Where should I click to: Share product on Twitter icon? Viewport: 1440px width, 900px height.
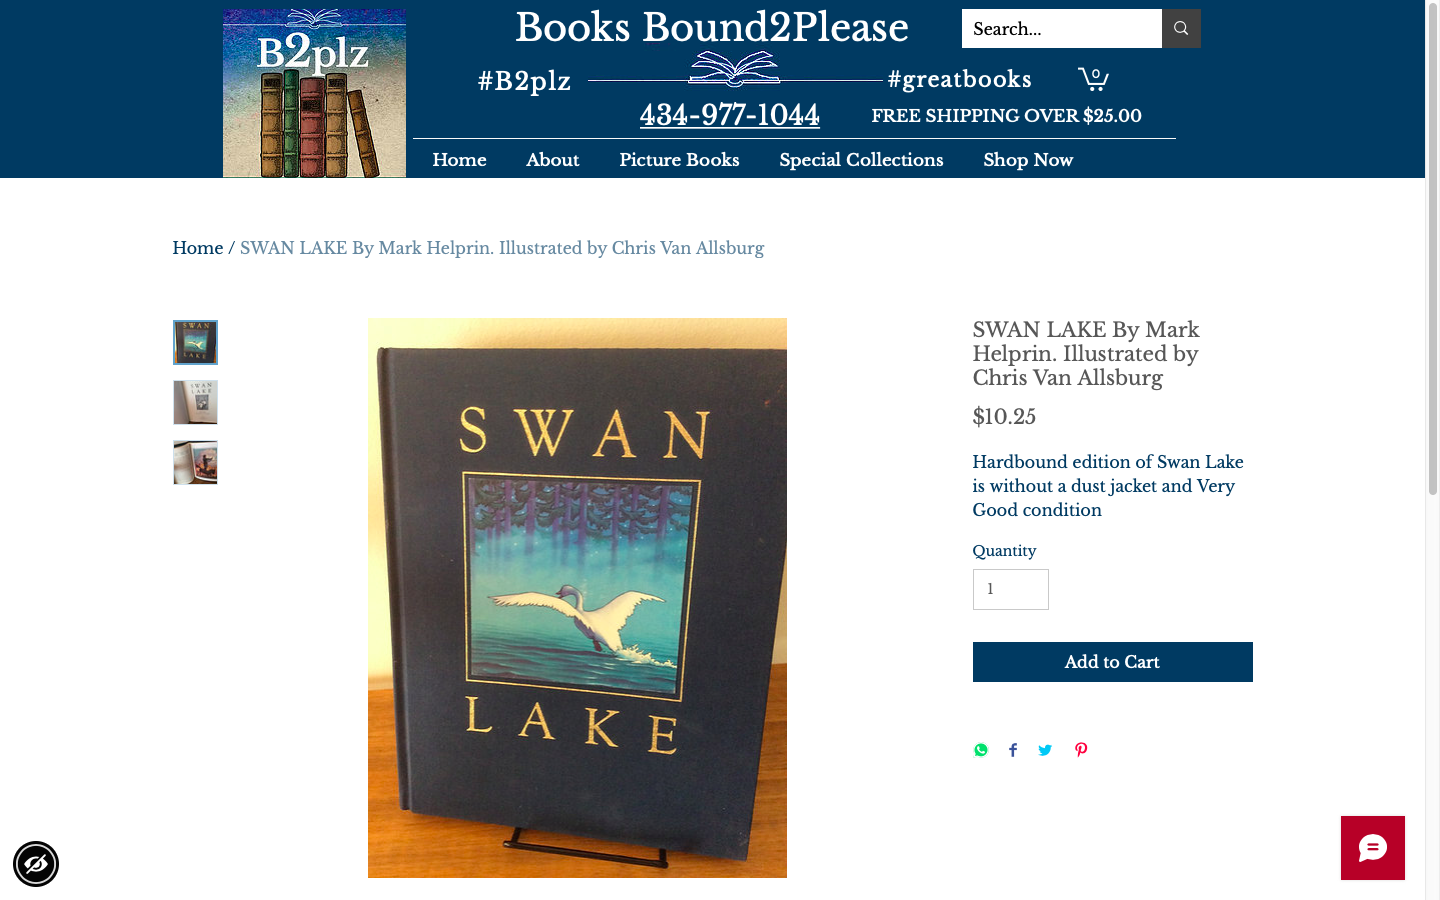point(1045,750)
